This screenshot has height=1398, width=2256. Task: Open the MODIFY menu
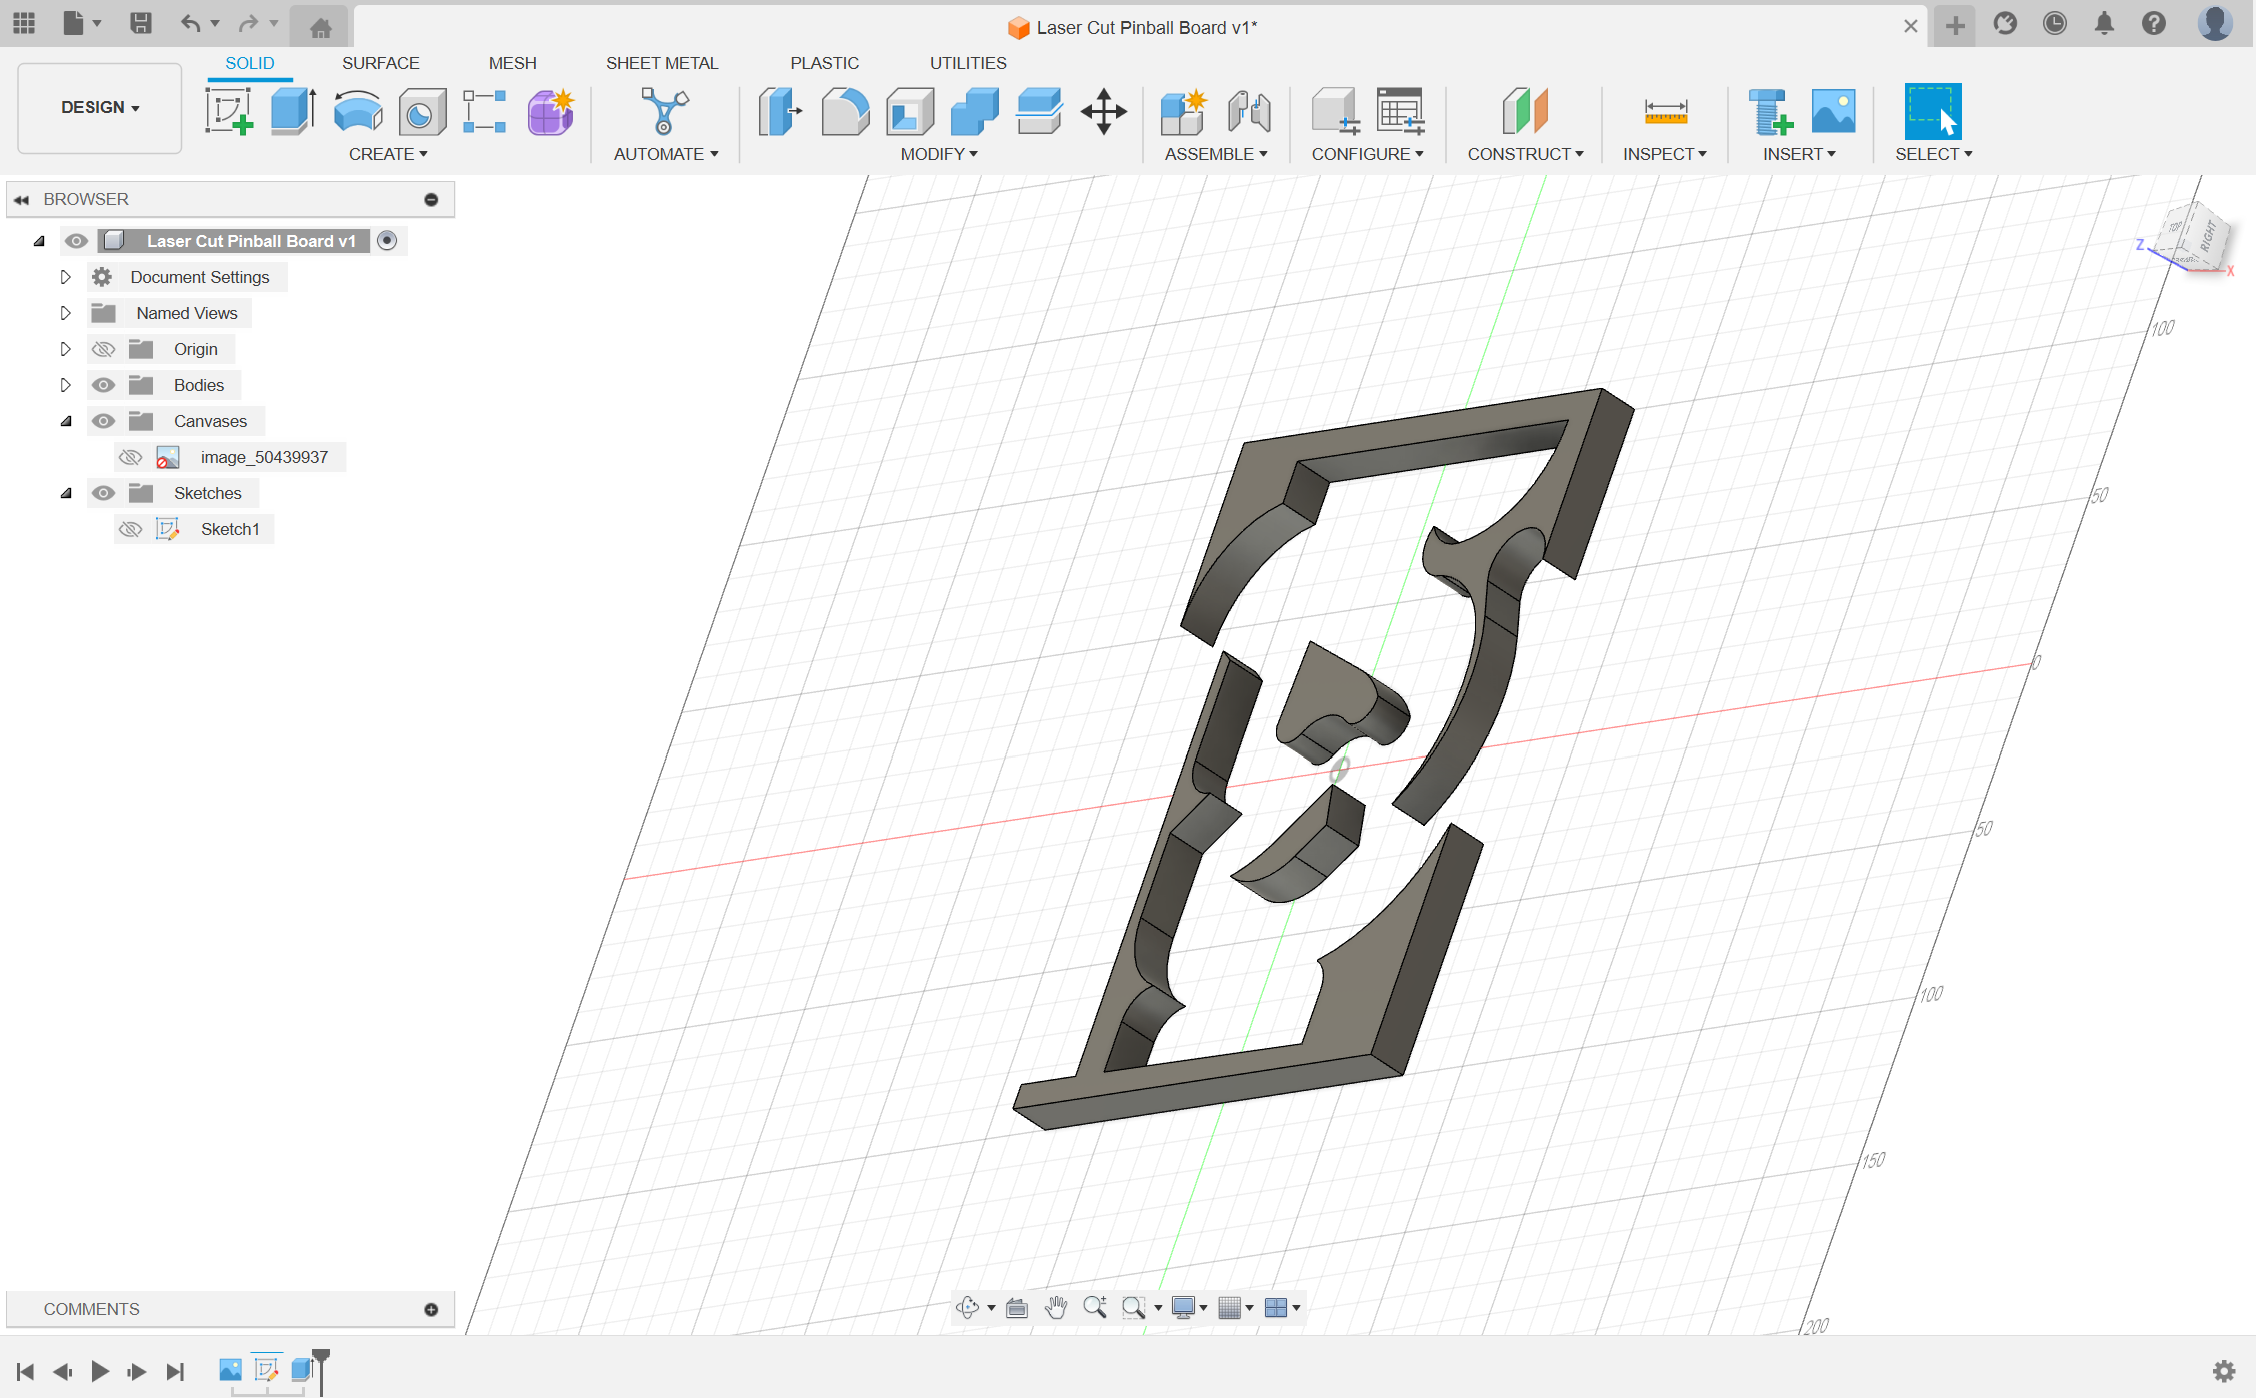[939, 154]
